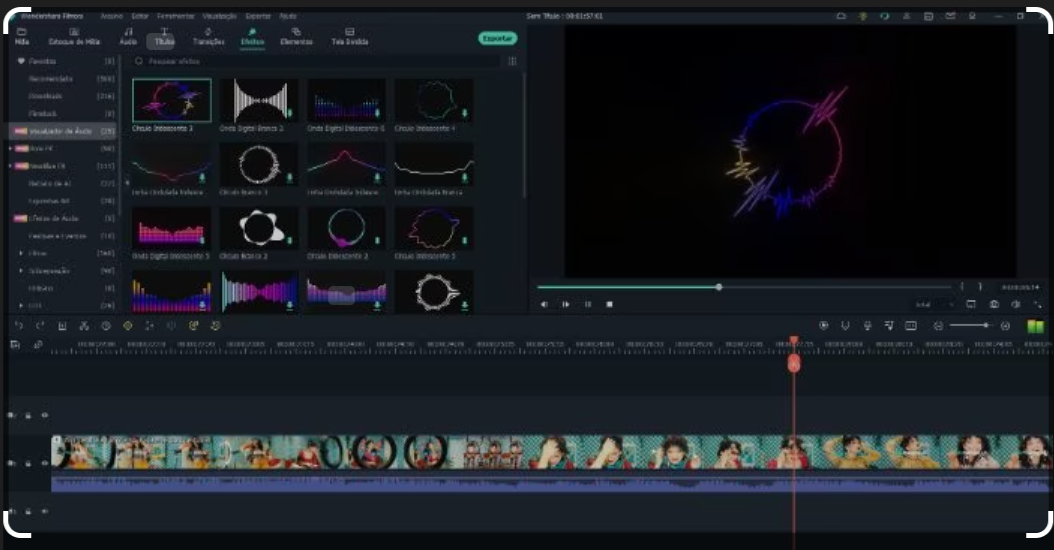
Task: Click the green Exportar button
Action: point(497,38)
